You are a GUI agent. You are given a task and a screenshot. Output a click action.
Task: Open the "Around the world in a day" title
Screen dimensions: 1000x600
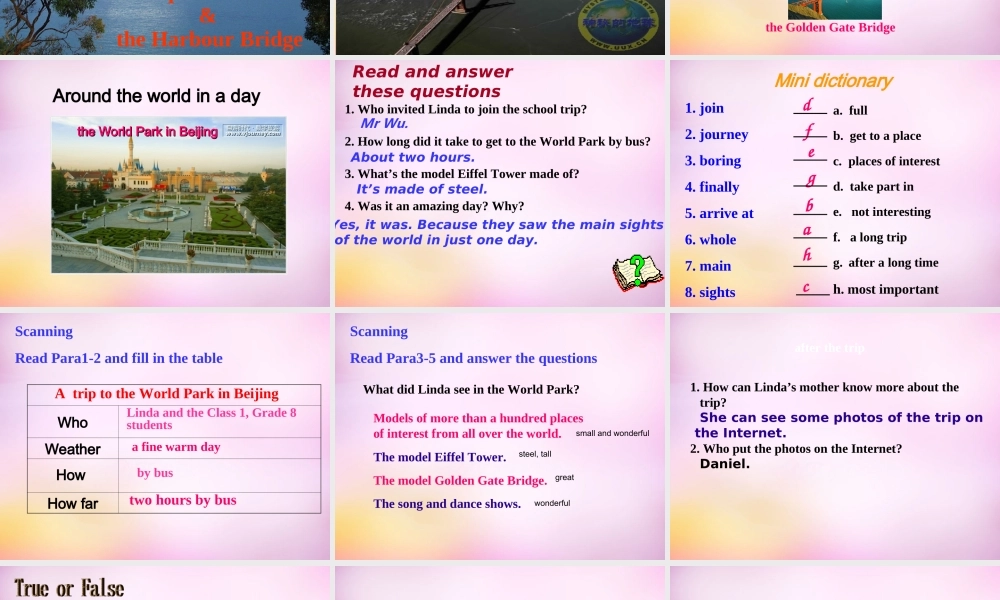tap(156, 96)
